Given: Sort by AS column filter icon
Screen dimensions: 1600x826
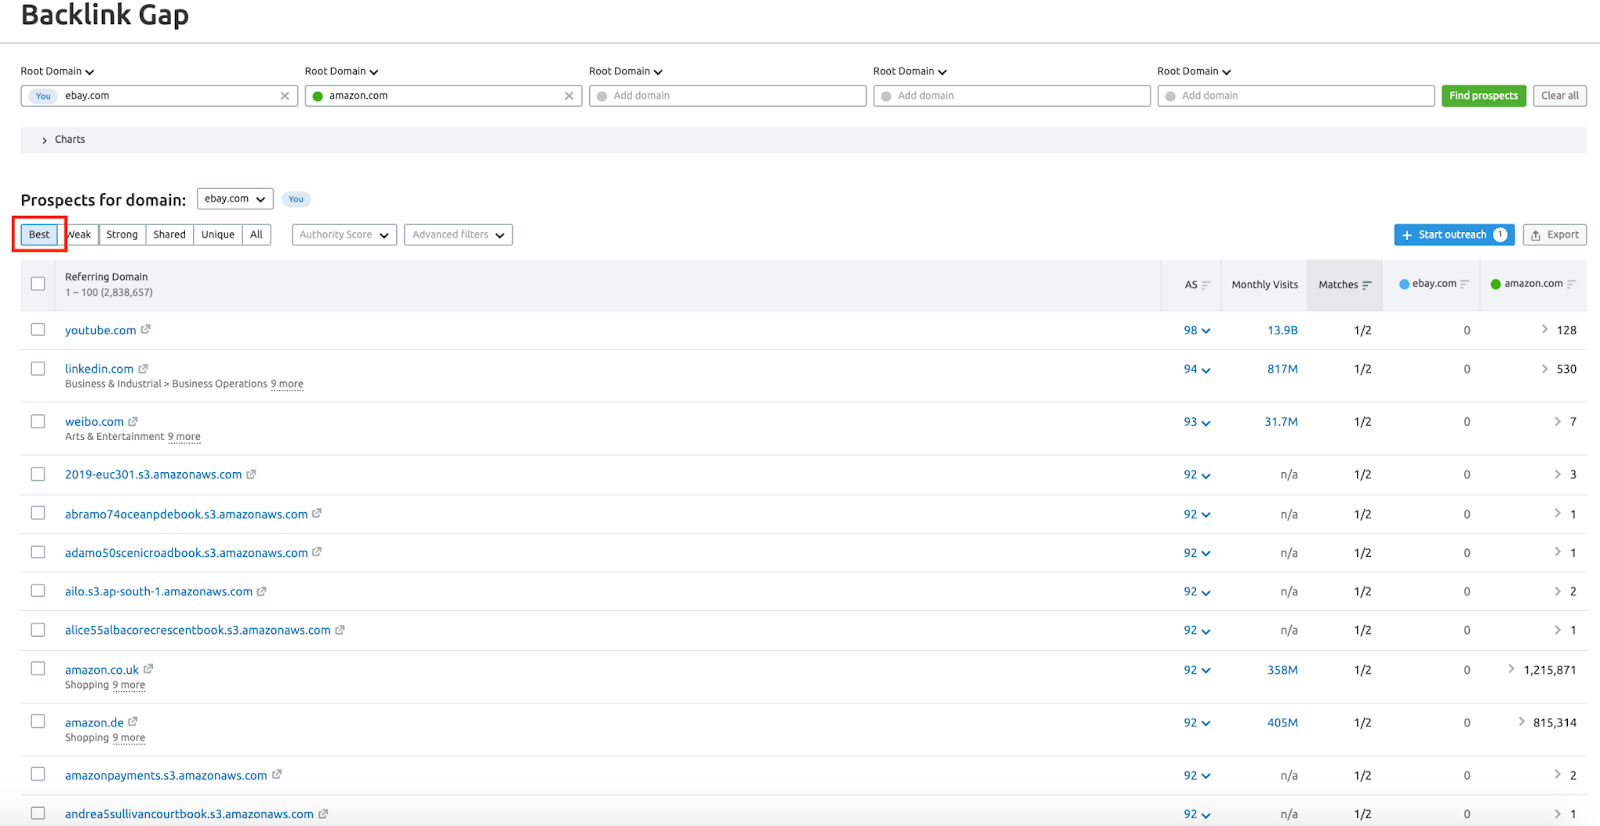Looking at the screenshot, I should 1206,285.
